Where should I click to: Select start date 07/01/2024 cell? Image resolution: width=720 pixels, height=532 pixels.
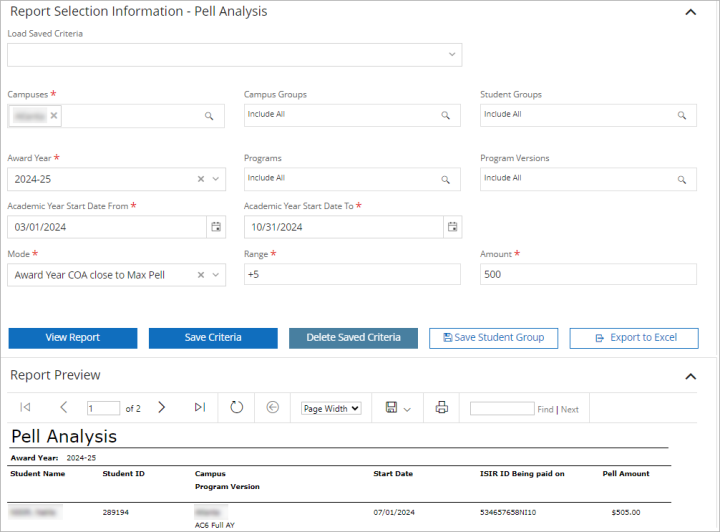(394, 512)
